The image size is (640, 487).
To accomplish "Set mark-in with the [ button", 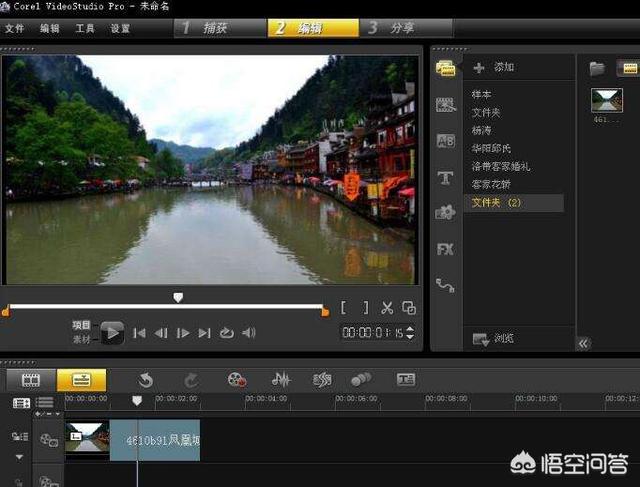I will (x=344, y=307).
